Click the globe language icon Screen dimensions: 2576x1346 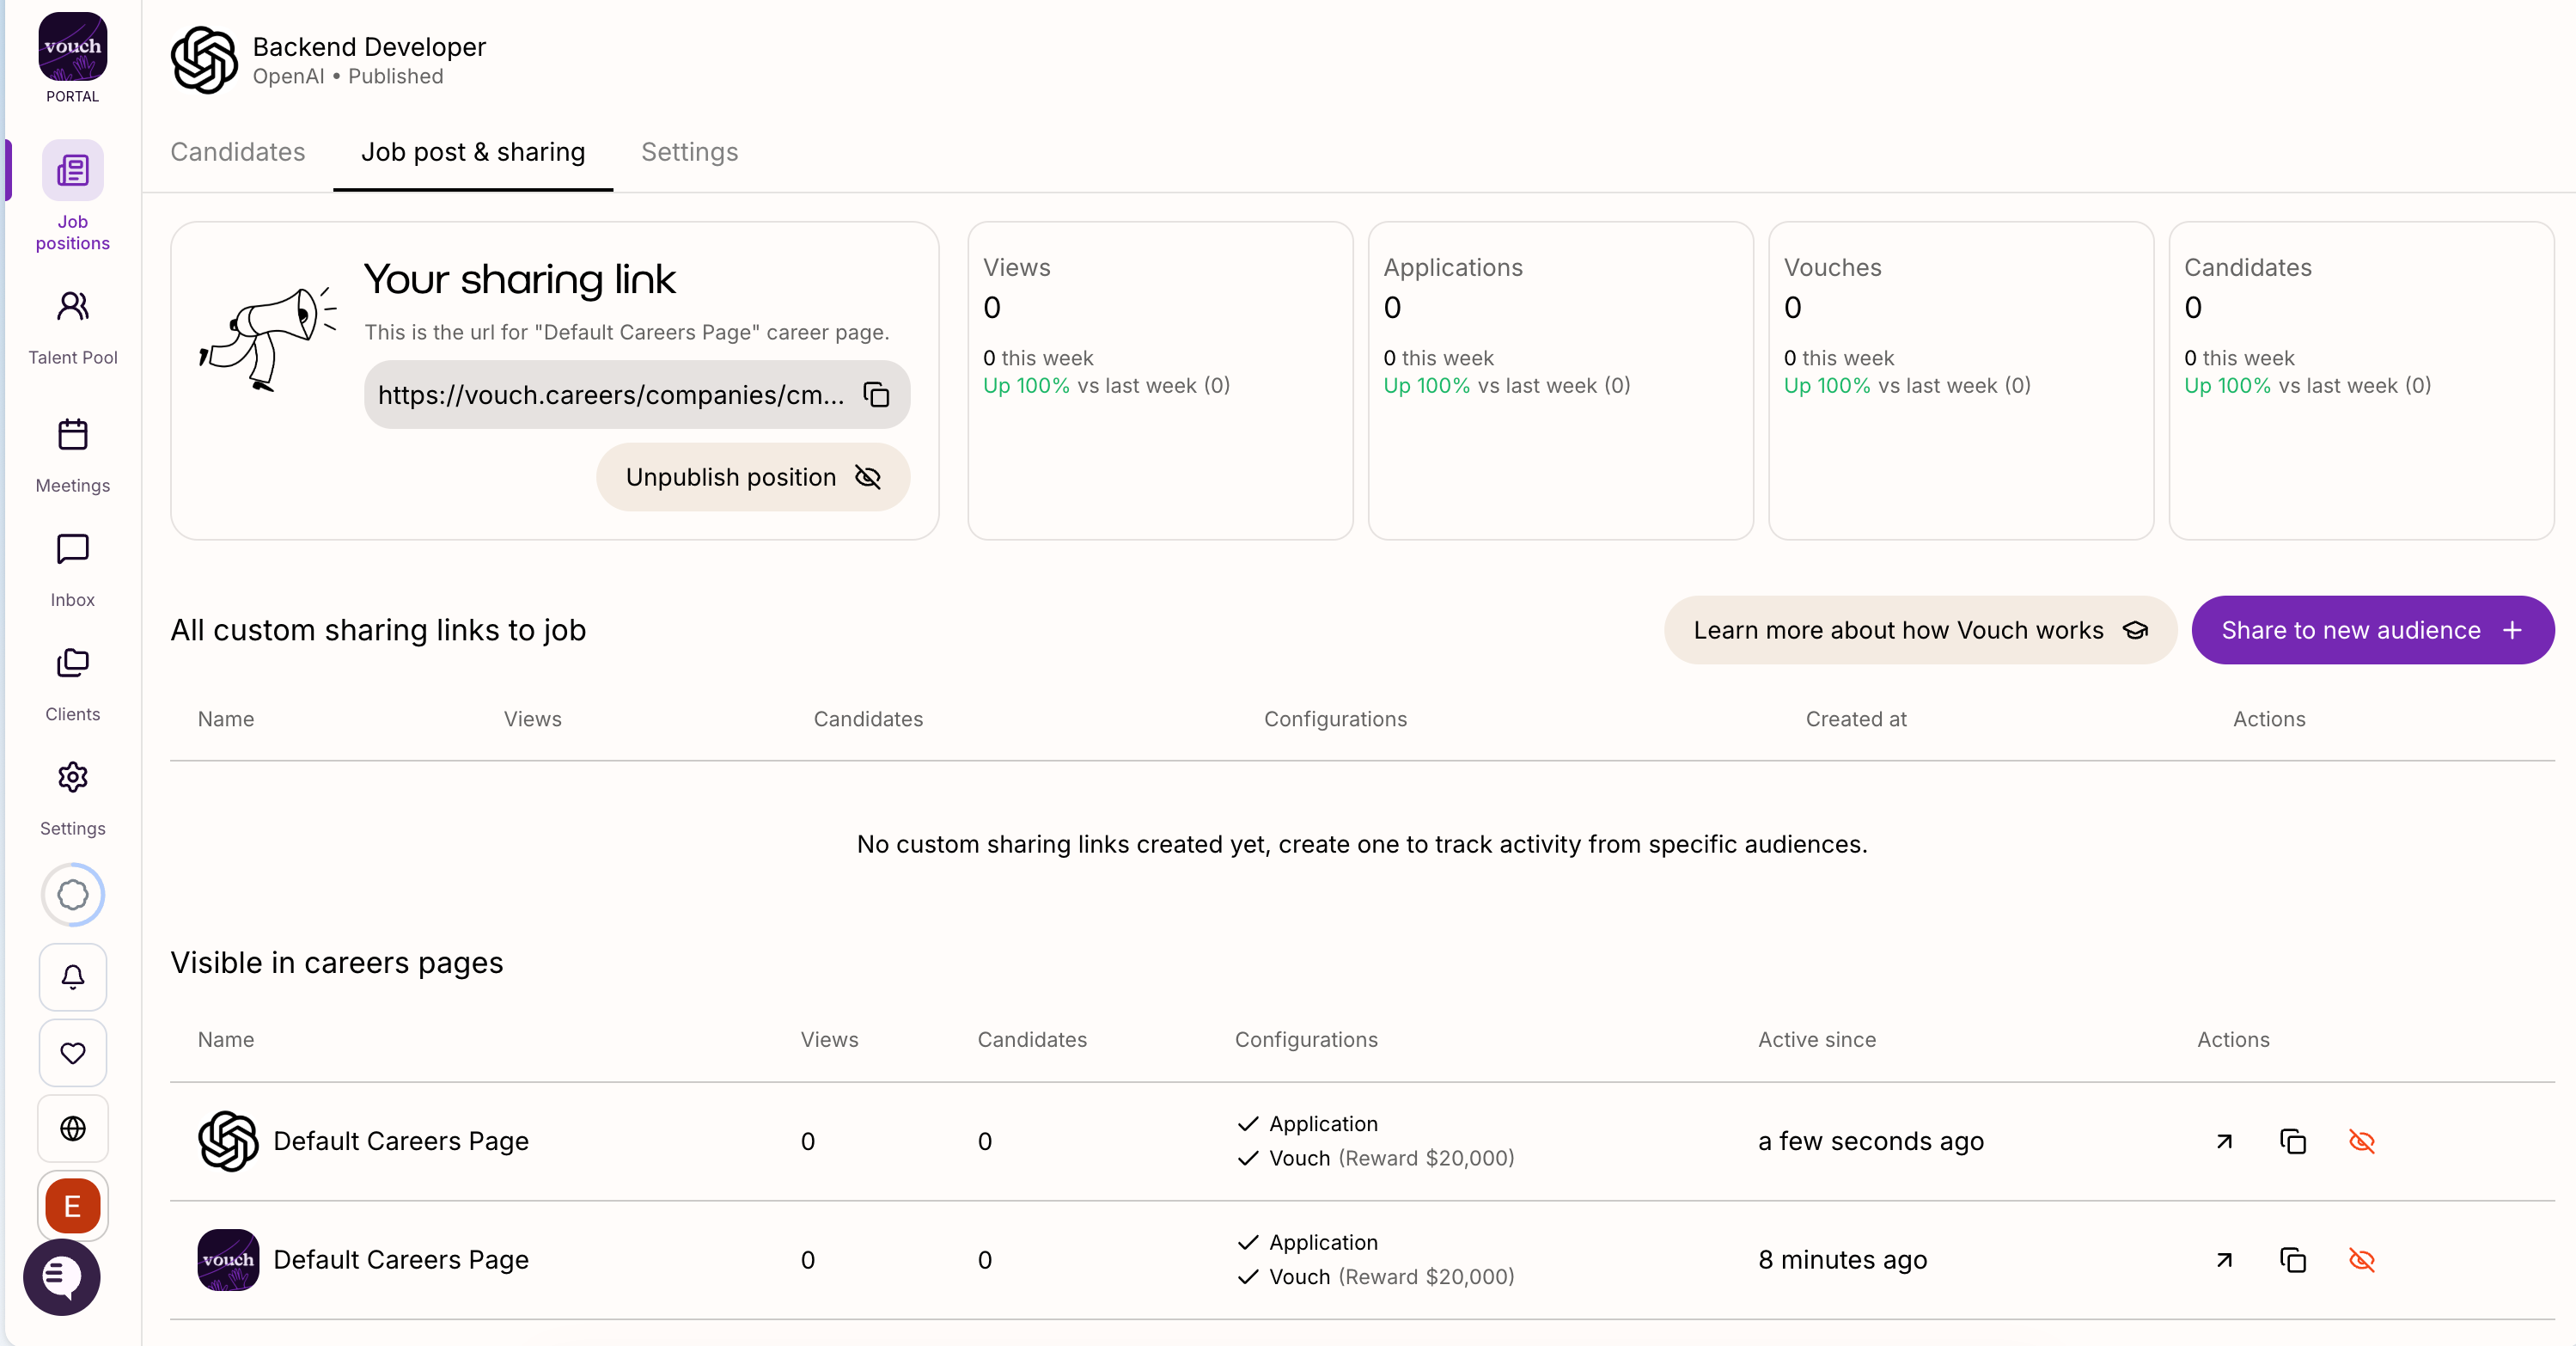coord(73,1128)
